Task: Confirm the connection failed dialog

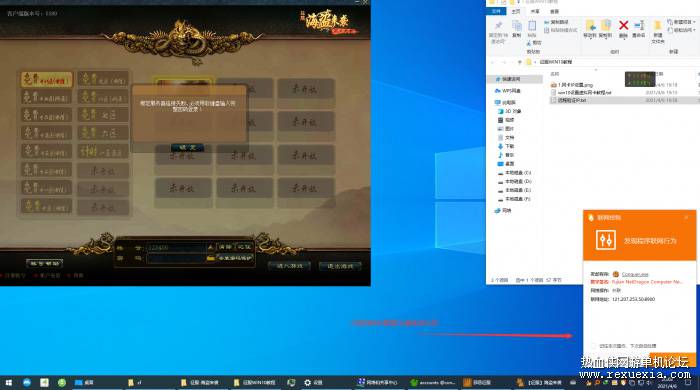Action: tap(188, 147)
